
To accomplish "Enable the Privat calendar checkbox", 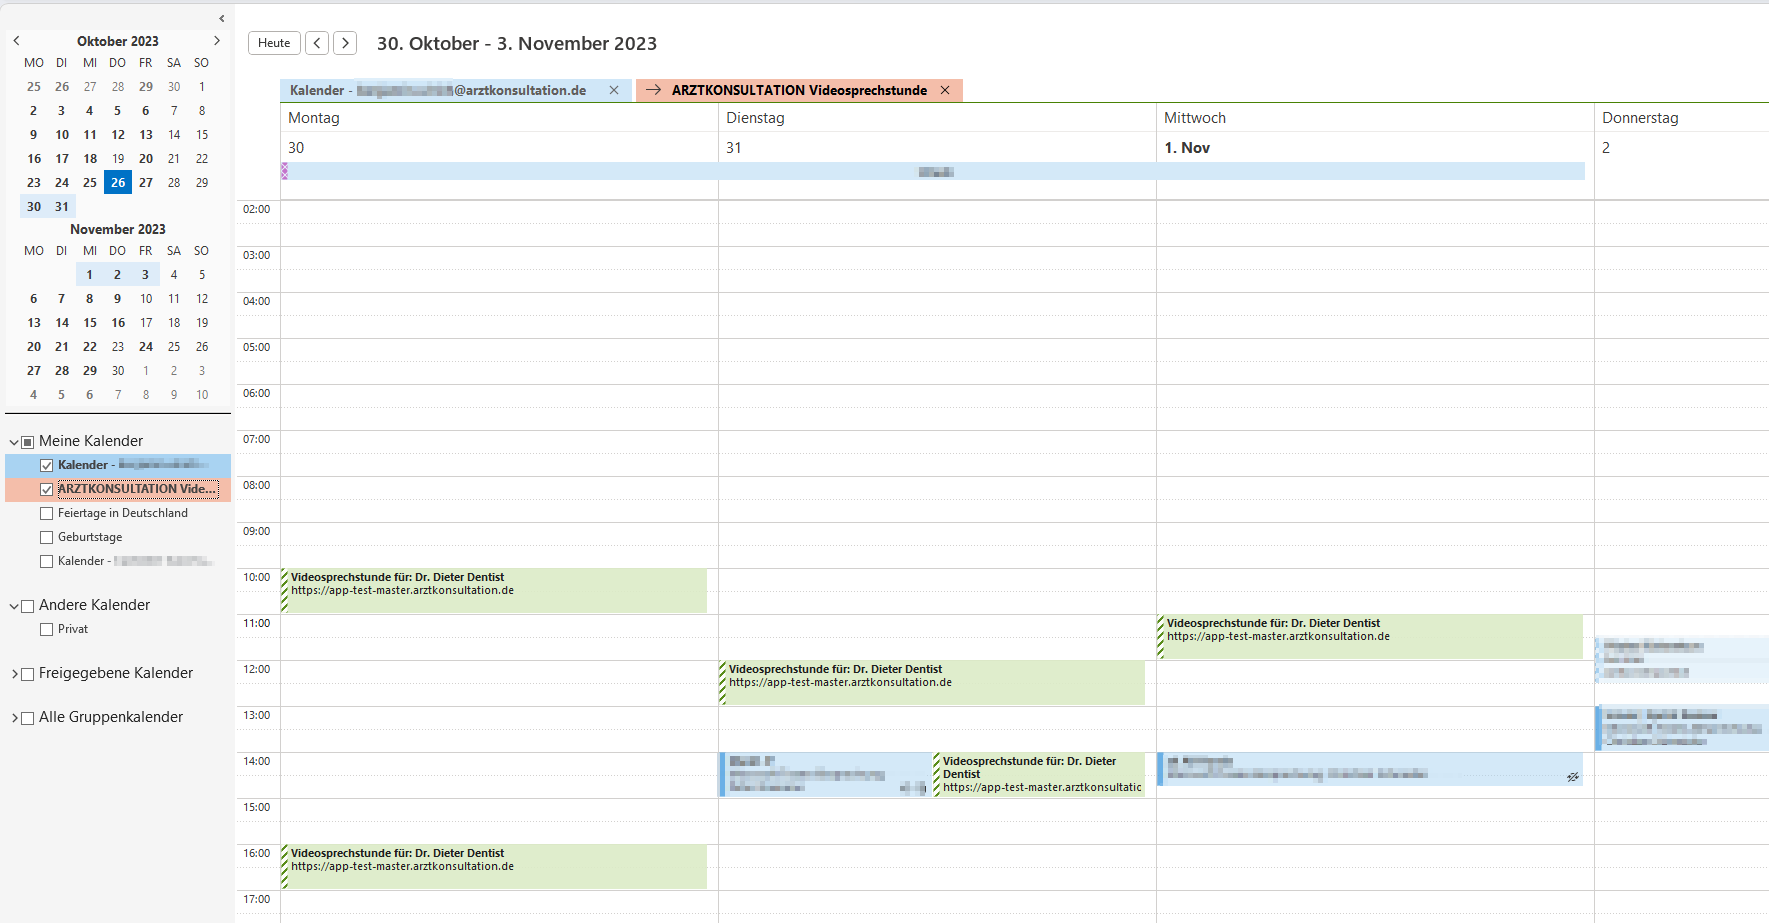I will point(46,629).
